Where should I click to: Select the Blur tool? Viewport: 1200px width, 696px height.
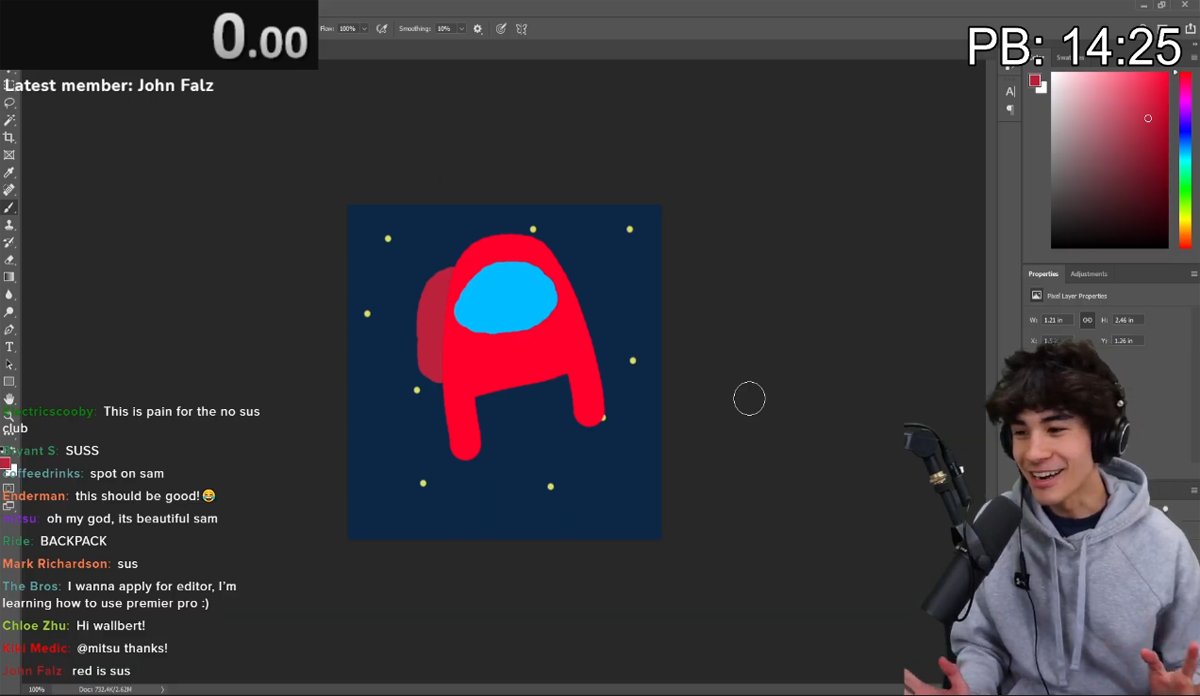[10, 295]
